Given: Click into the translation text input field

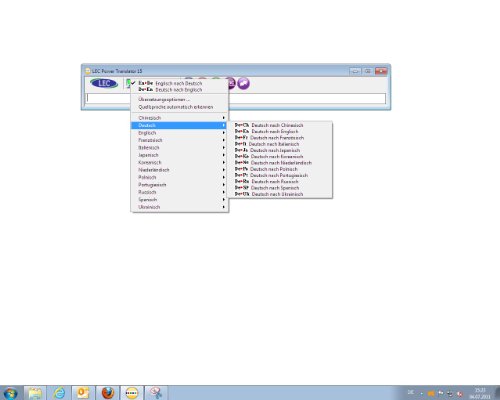Looking at the screenshot, I should pos(236,98).
